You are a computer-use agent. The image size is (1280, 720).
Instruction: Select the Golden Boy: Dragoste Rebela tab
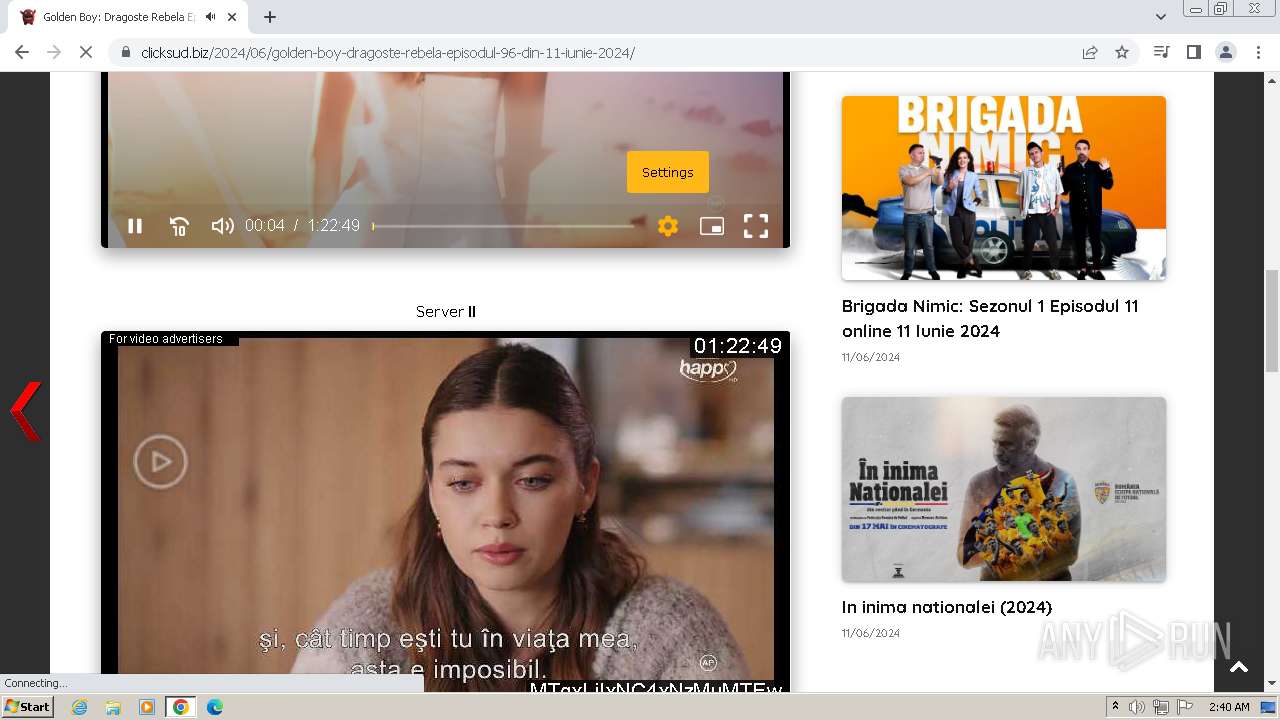coord(130,17)
